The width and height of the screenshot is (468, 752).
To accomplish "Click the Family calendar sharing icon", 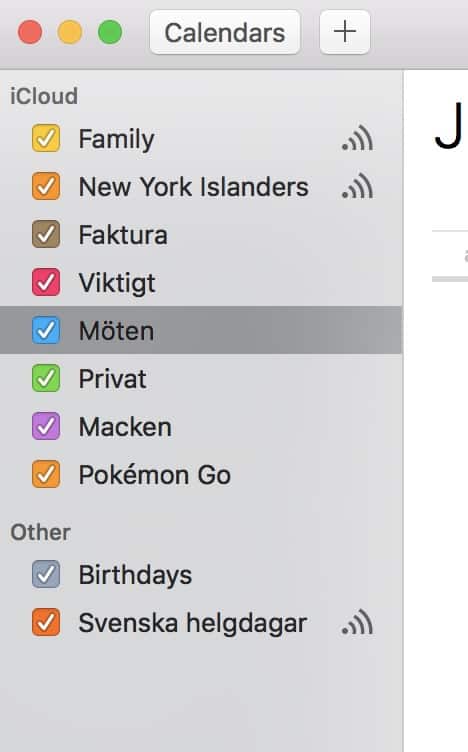I will point(357,139).
